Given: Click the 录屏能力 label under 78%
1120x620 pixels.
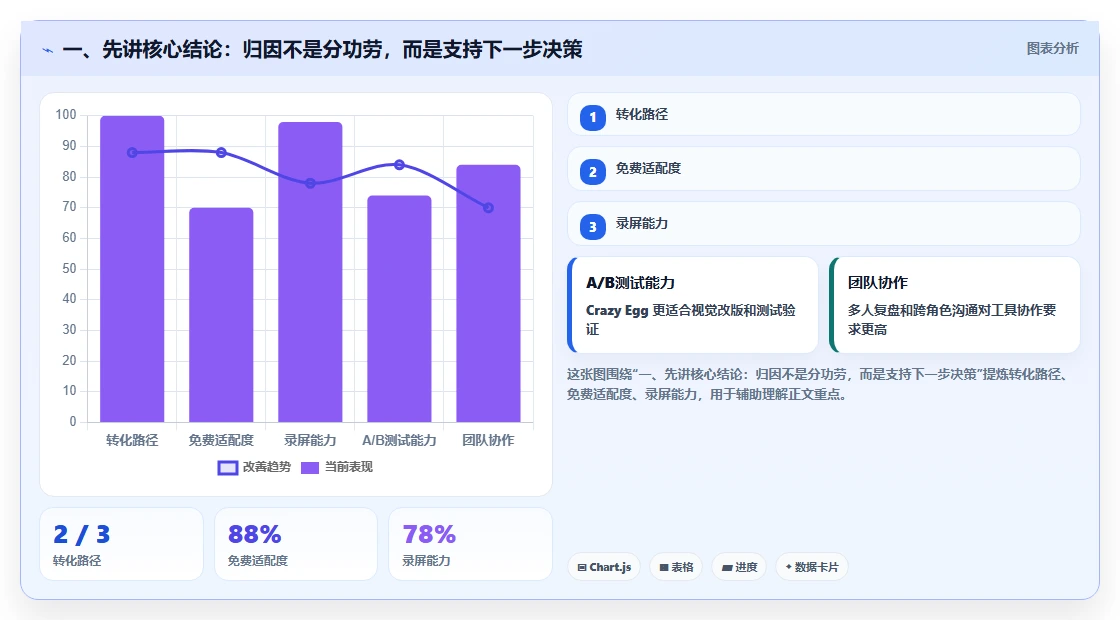Looking at the screenshot, I should point(426,561).
